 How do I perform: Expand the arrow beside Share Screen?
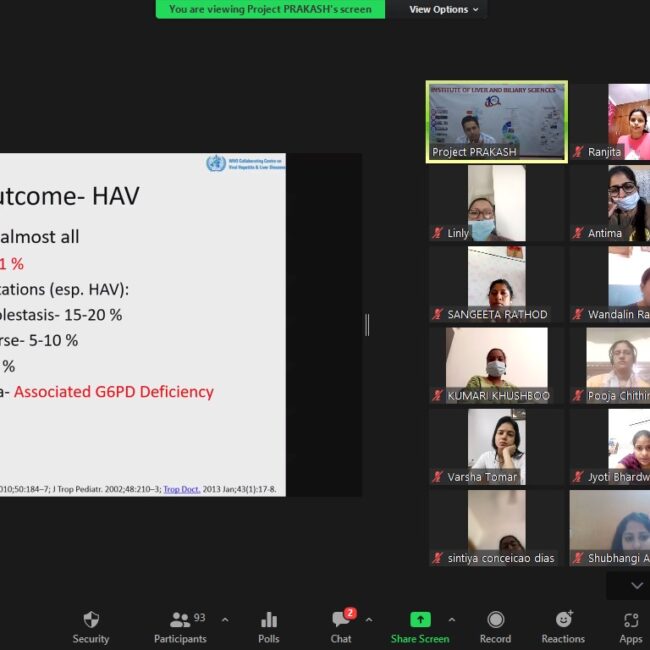pos(451,619)
